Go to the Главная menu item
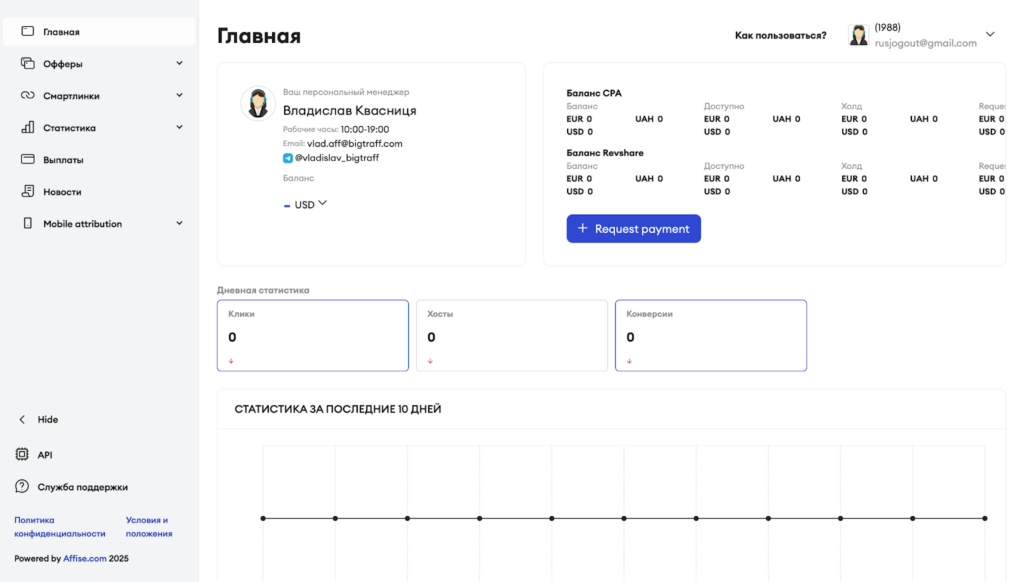Image resolution: width=1024 pixels, height=582 pixels. coord(99,31)
